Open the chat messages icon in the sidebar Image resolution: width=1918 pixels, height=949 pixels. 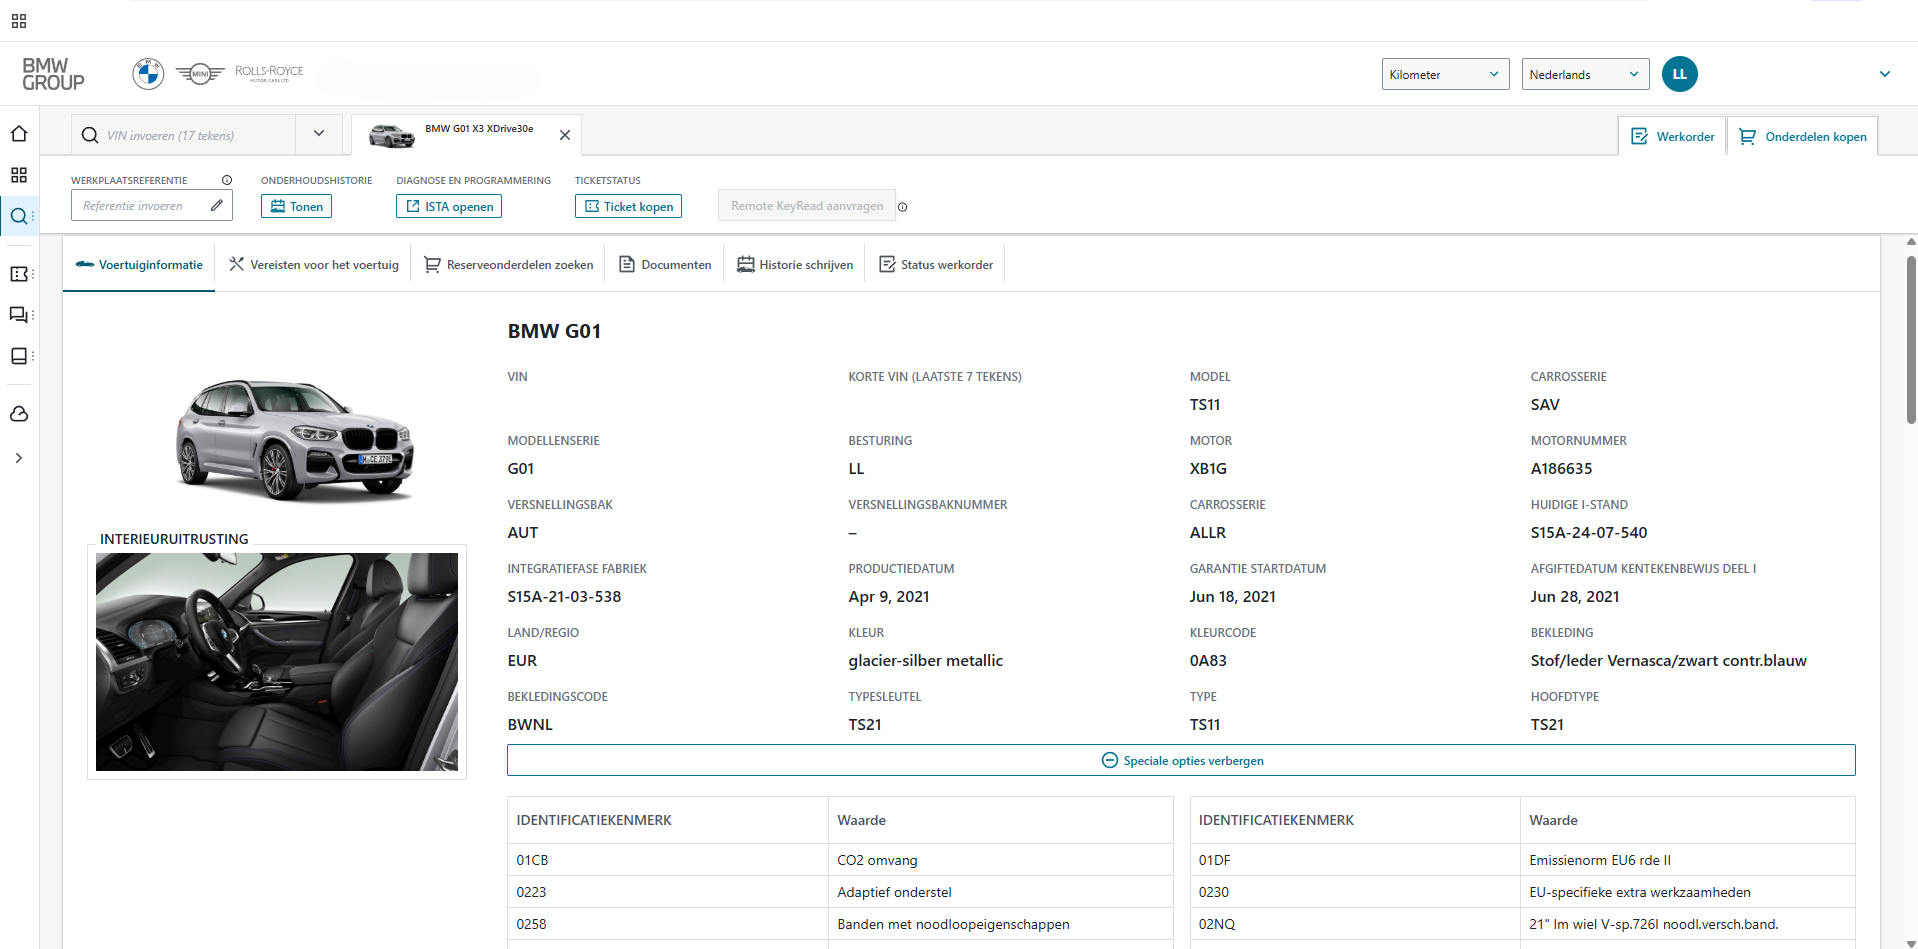(18, 314)
